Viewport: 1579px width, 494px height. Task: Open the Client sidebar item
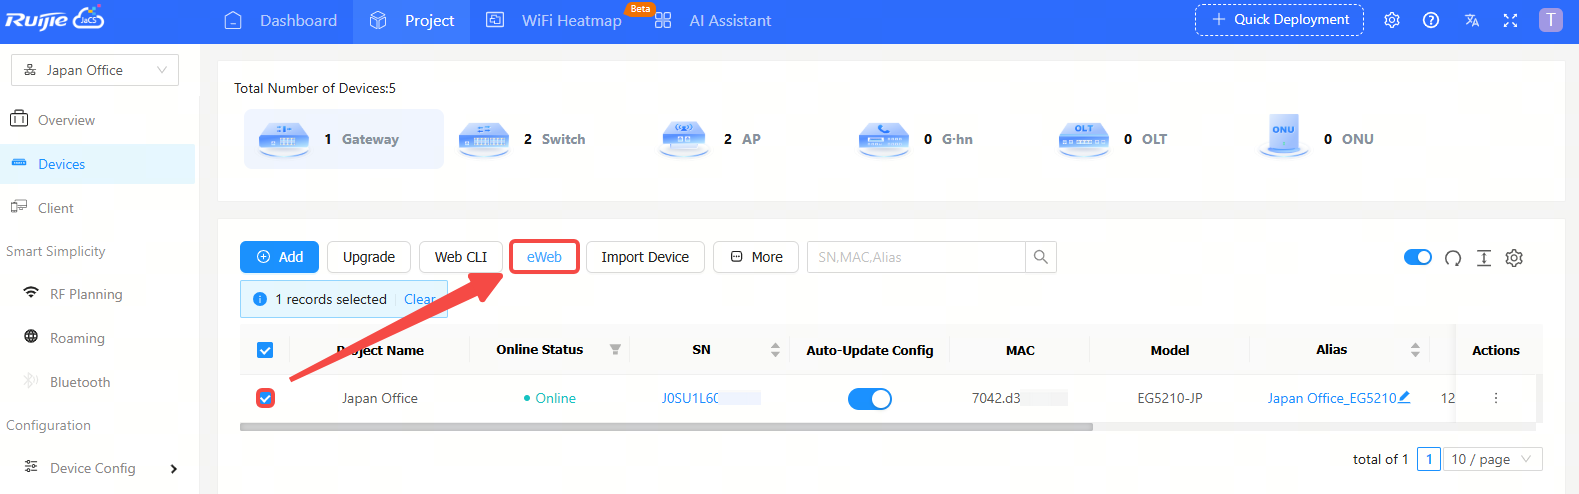(56, 208)
